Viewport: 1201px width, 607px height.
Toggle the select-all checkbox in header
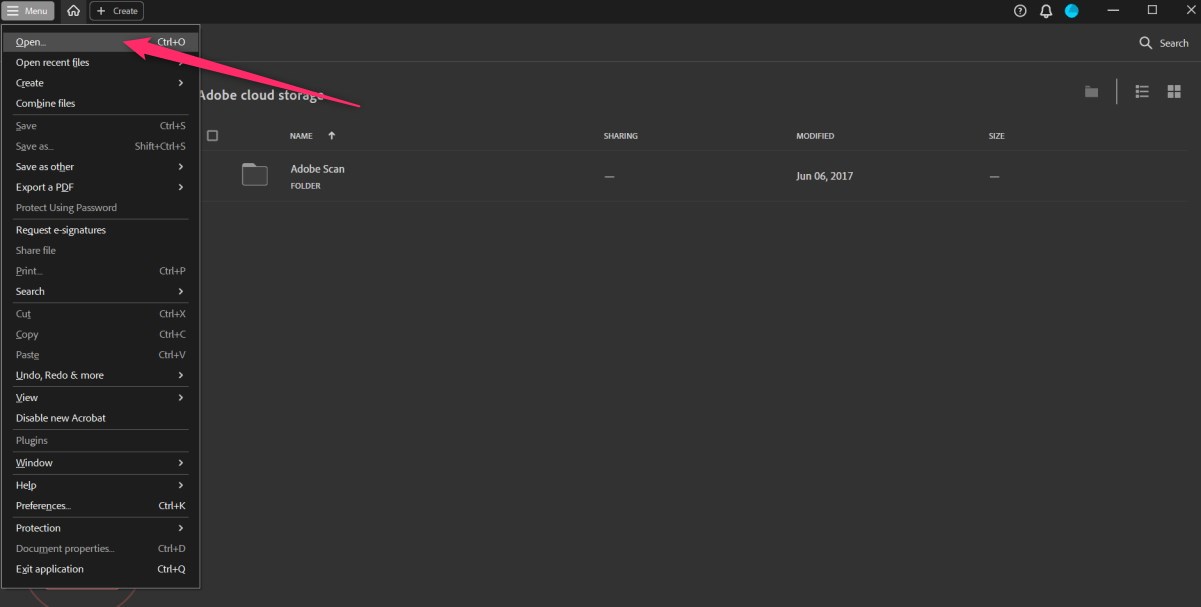[x=212, y=136]
